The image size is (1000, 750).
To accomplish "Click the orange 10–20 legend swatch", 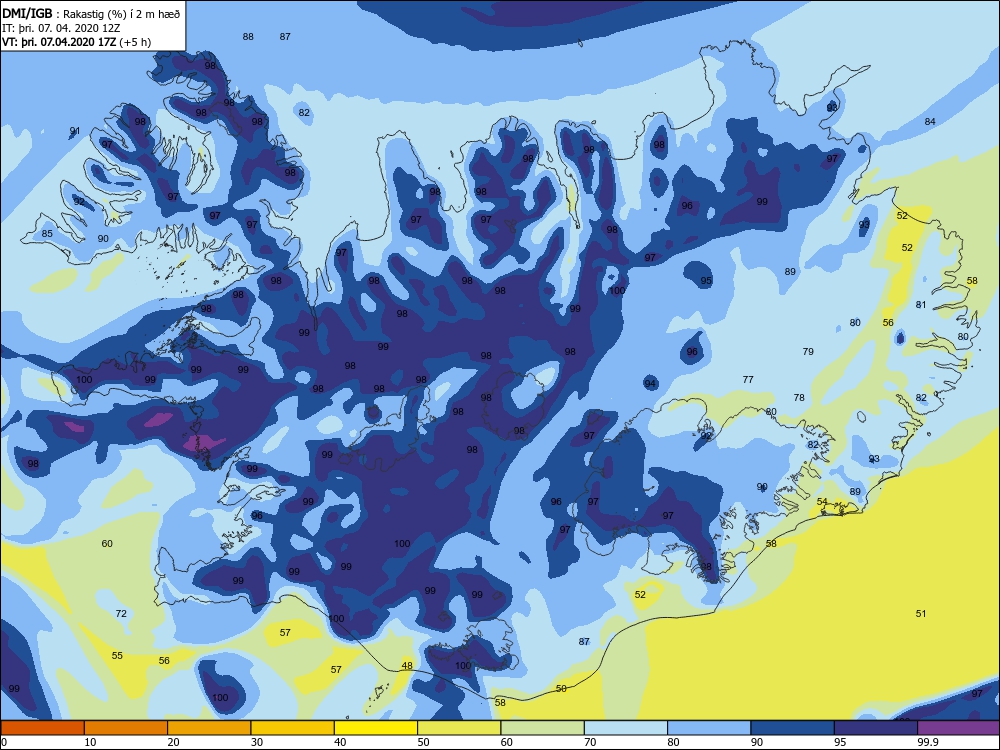I will click(x=126, y=728).
